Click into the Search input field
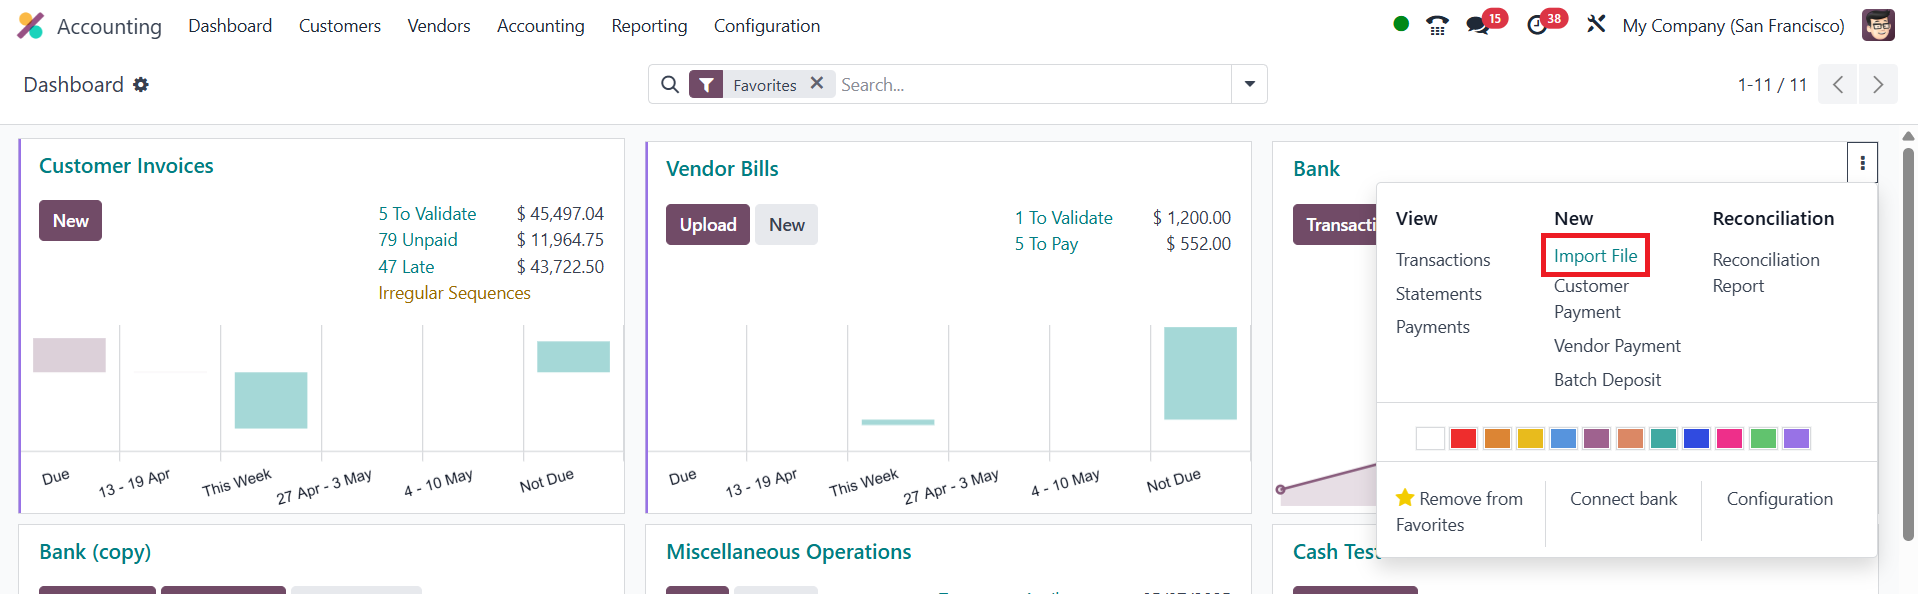The image size is (1918, 594). click(x=1030, y=85)
